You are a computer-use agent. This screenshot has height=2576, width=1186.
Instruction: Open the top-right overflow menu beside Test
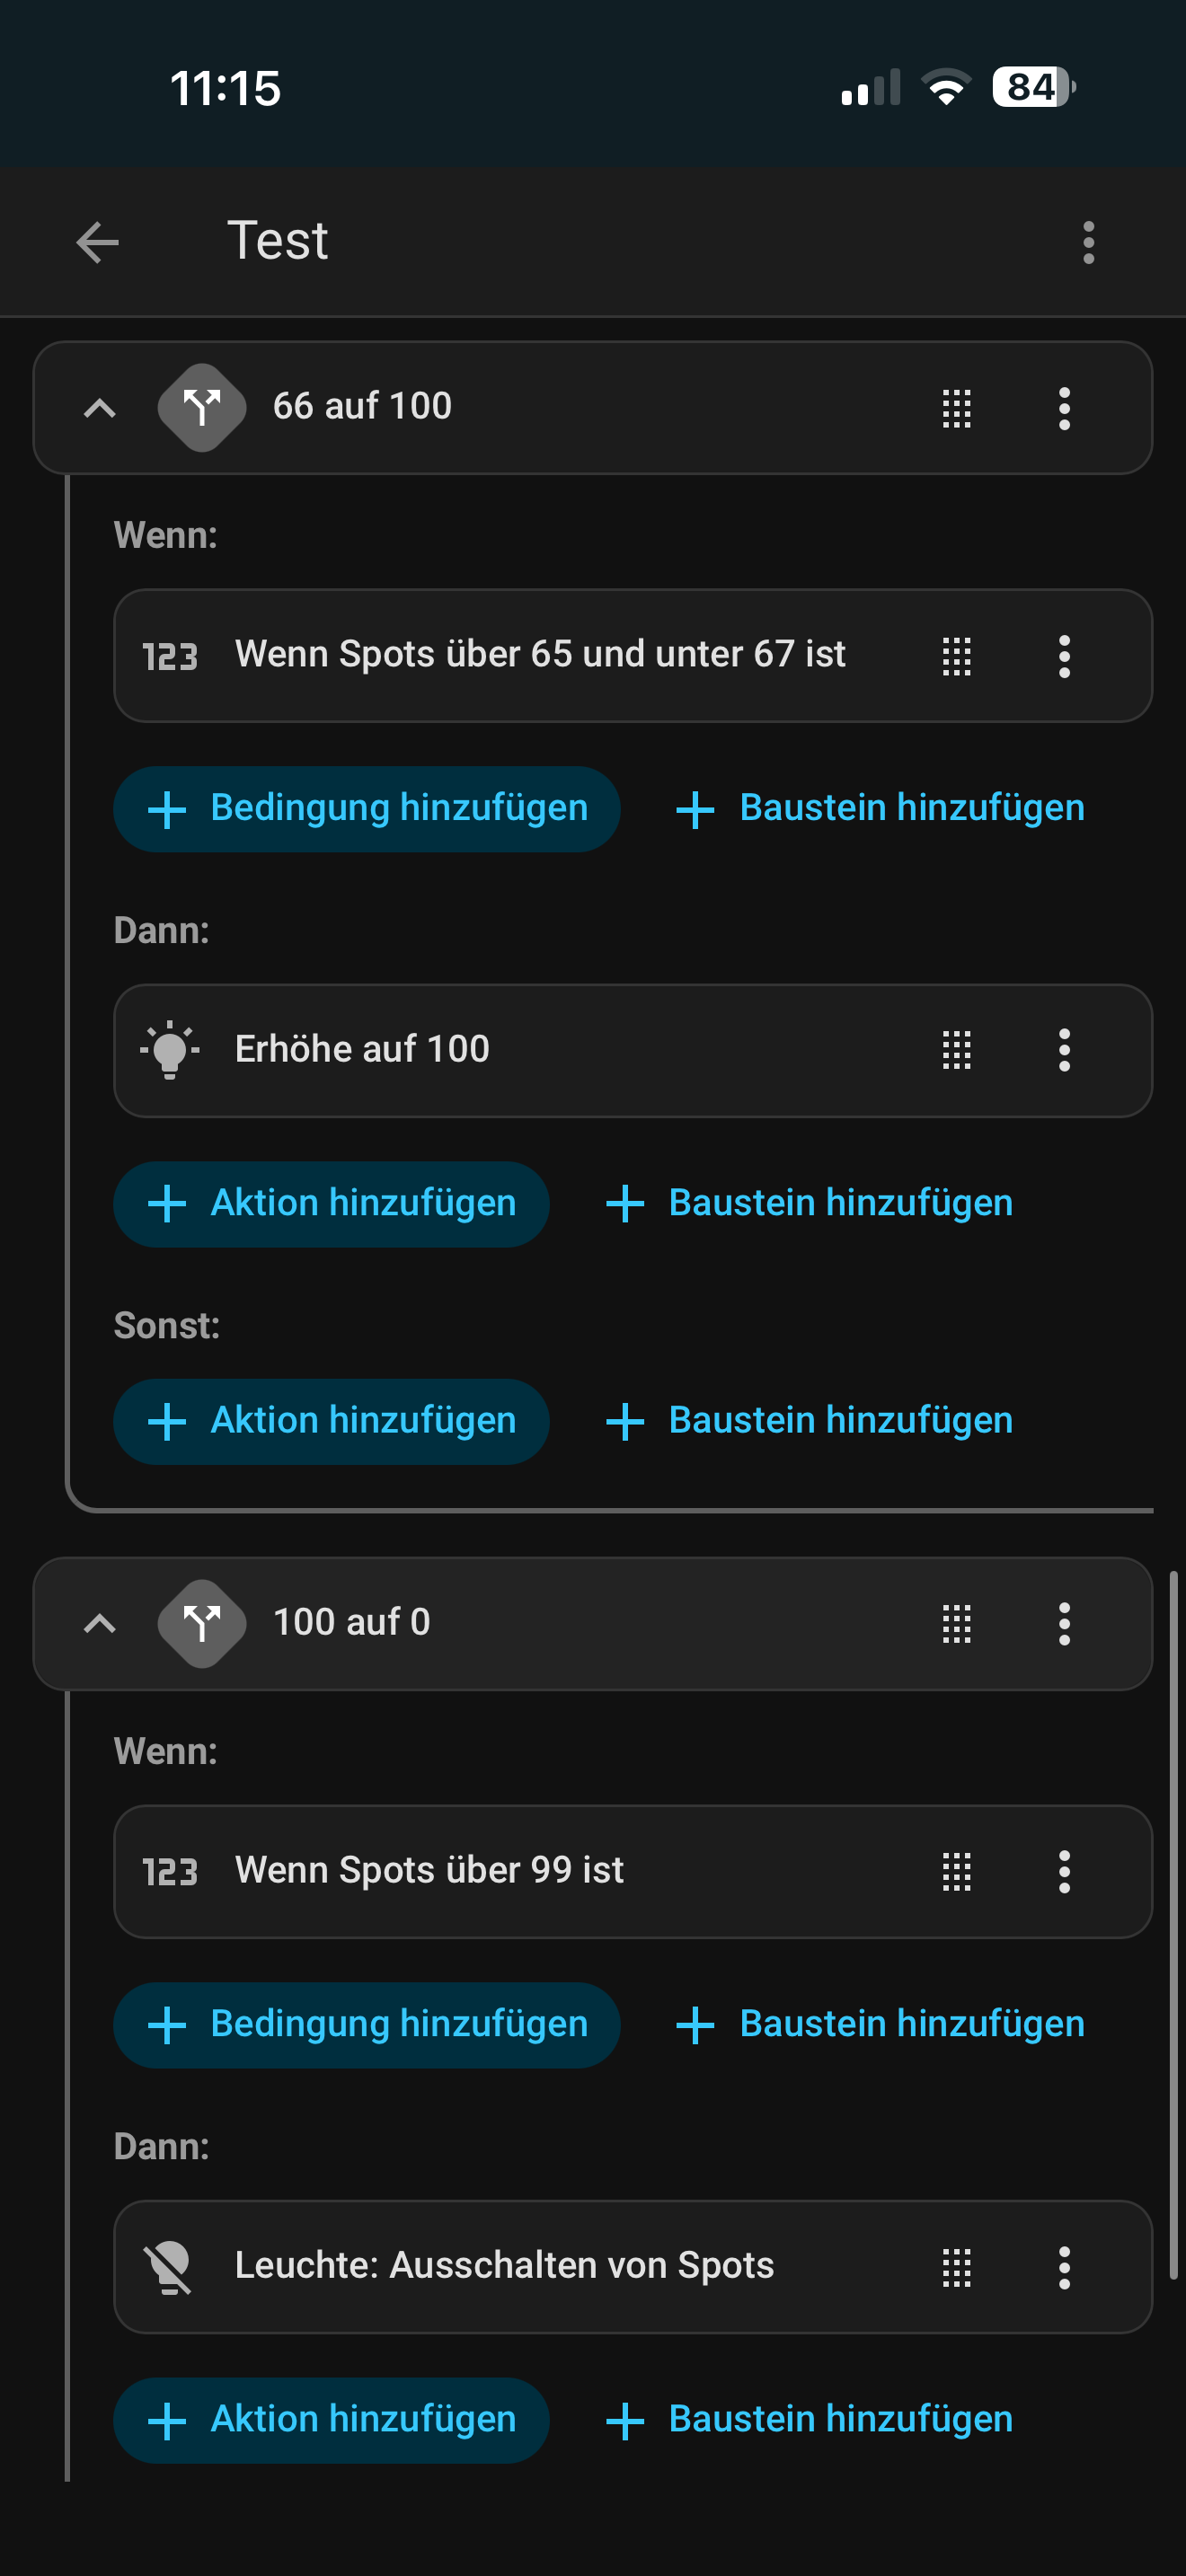click(x=1088, y=242)
